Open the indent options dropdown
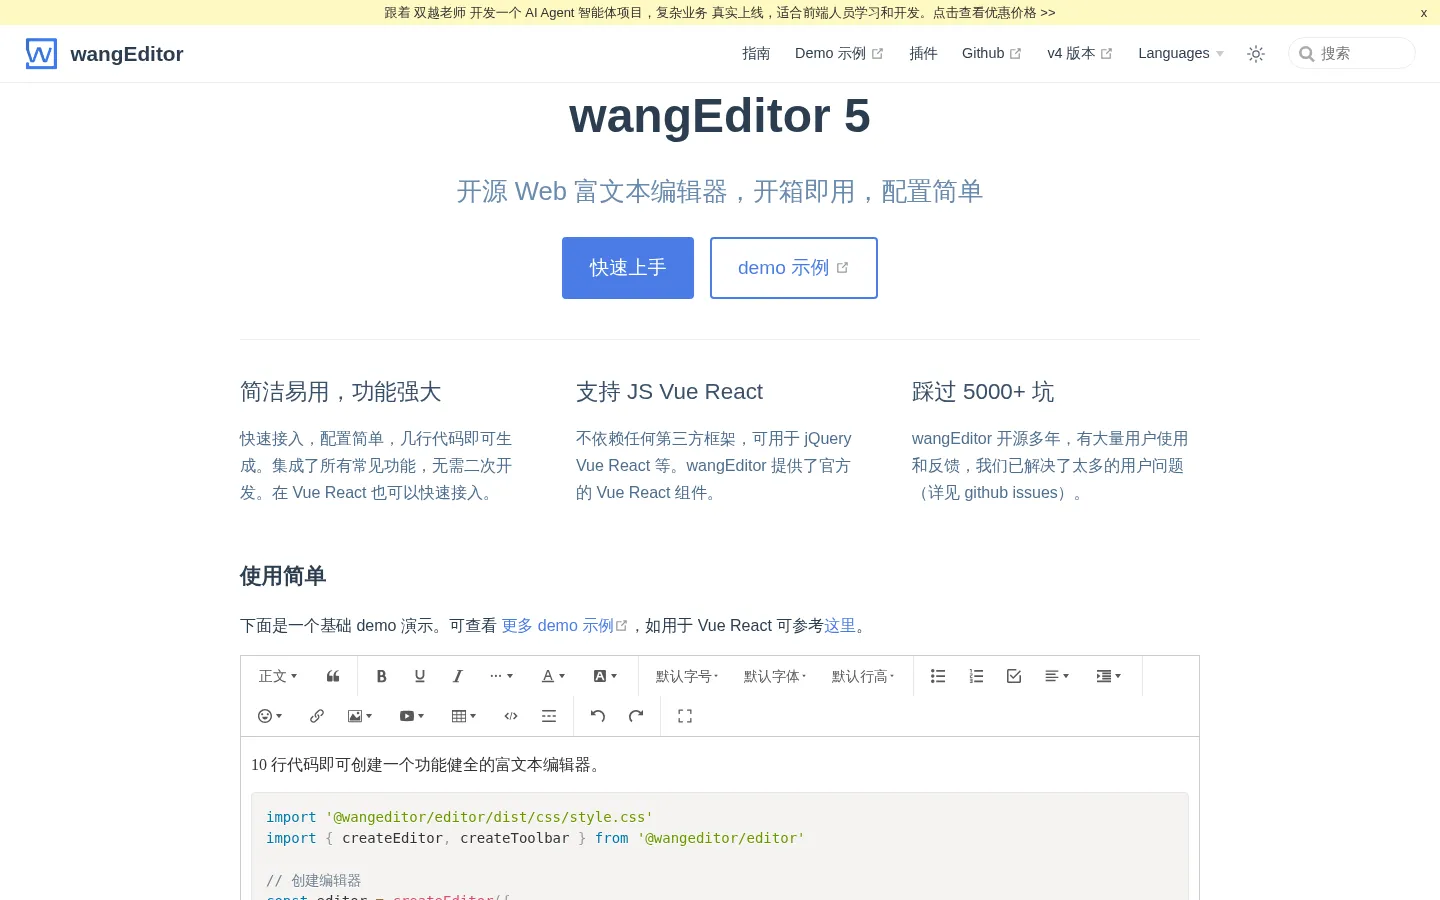 pos(1109,676)
